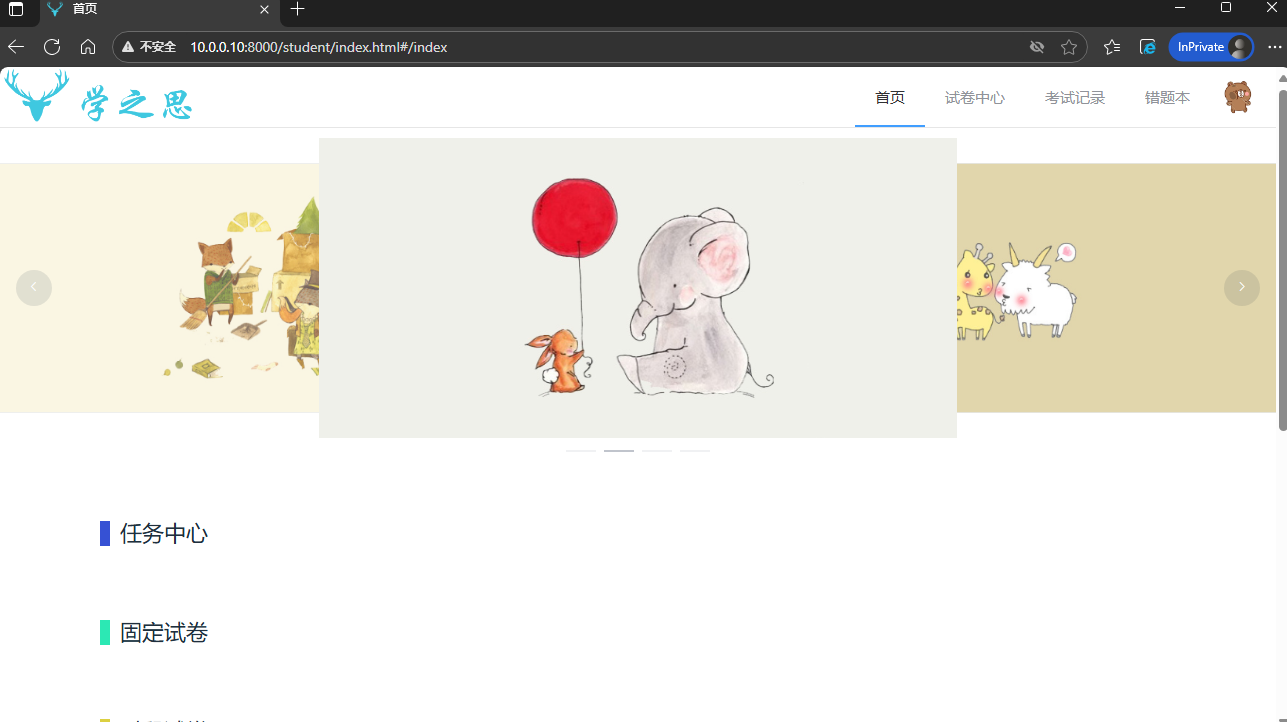Click the 学之思 deer logo
This screenshot has height=722, width=1287.
[98, 97]
